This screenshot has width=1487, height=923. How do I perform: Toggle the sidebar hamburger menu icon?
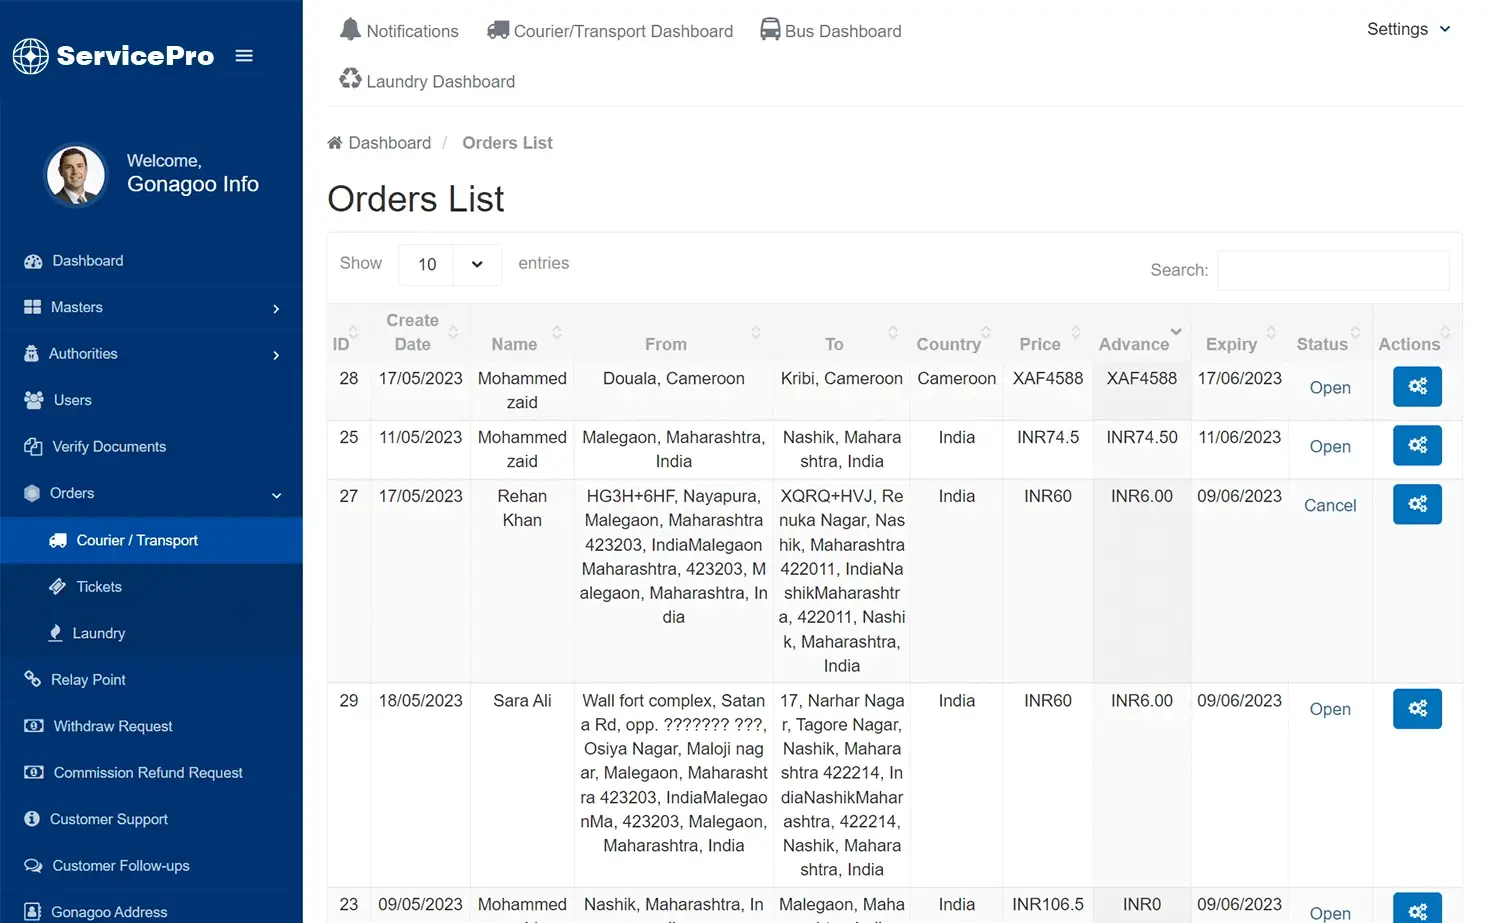point(244,56)
